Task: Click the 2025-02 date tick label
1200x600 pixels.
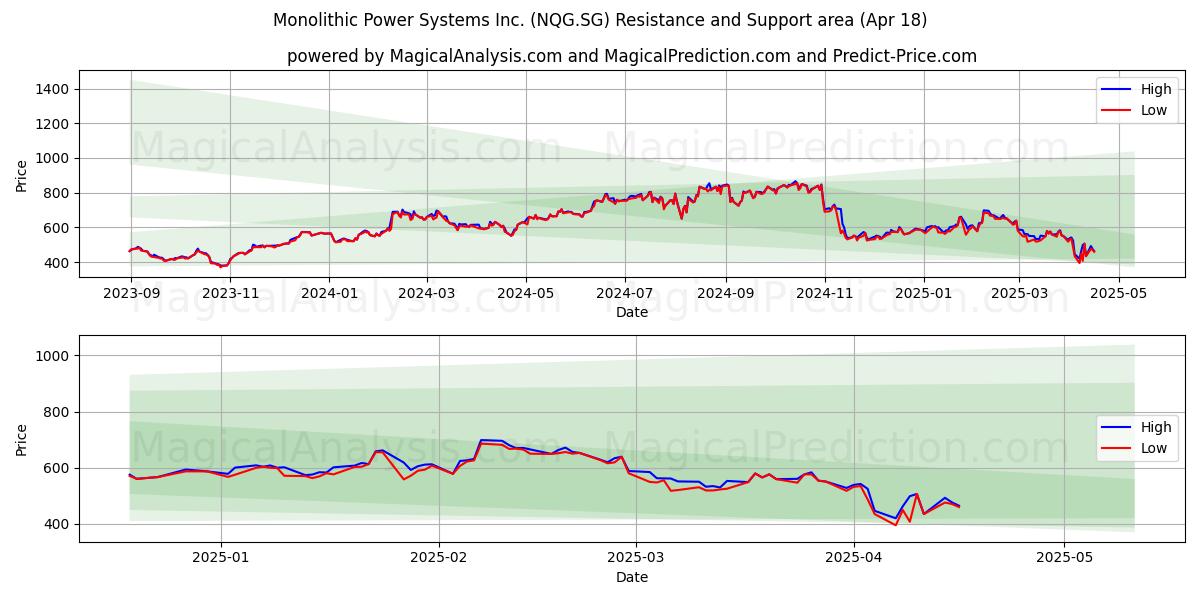Action: (x=439, y=558)
